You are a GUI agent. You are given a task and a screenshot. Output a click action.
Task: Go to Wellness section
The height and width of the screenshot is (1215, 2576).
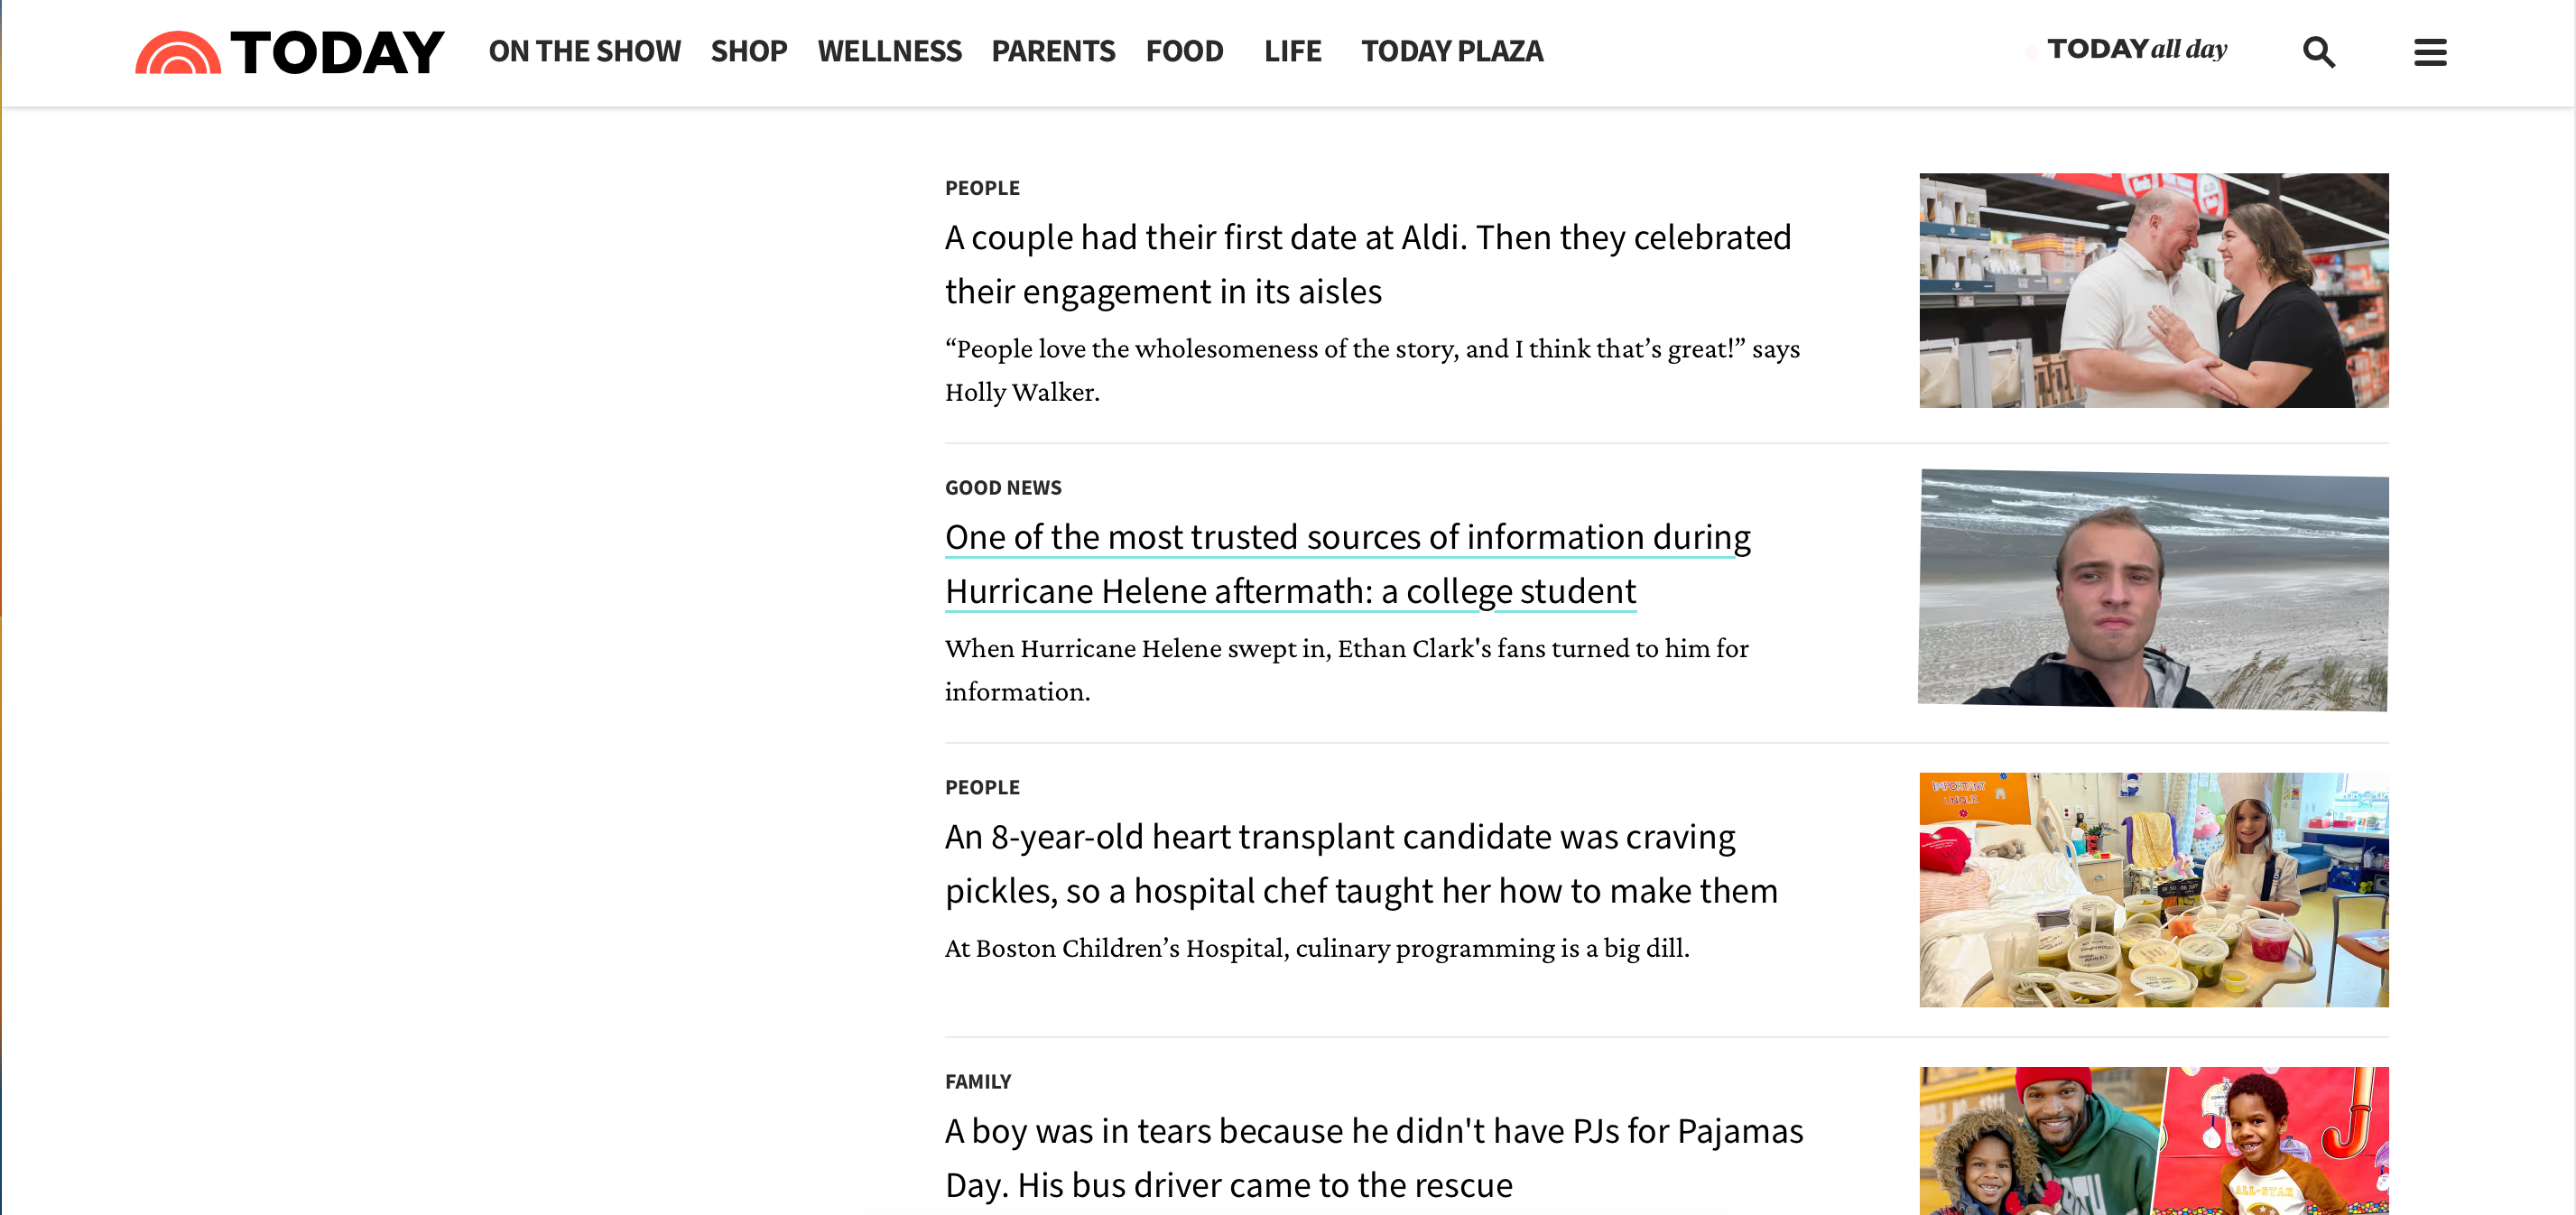point(889,52)
